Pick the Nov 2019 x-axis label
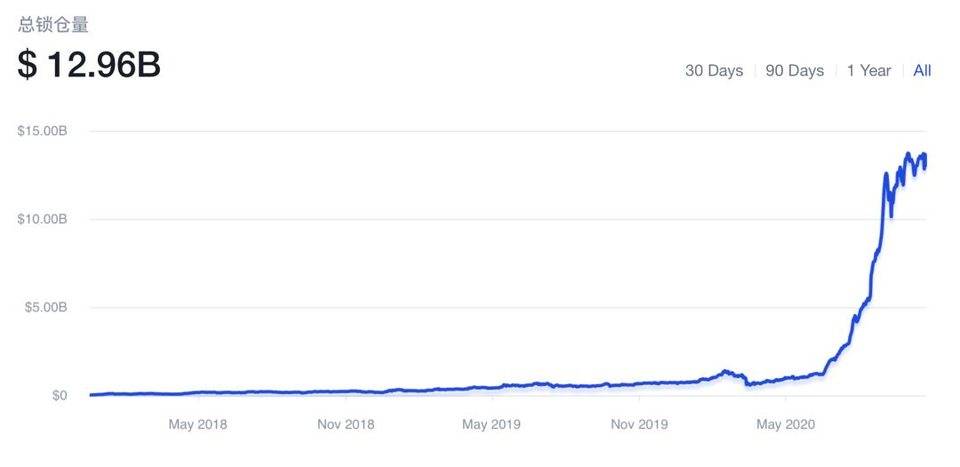The image size is (960, 467). tap(639, 424)
